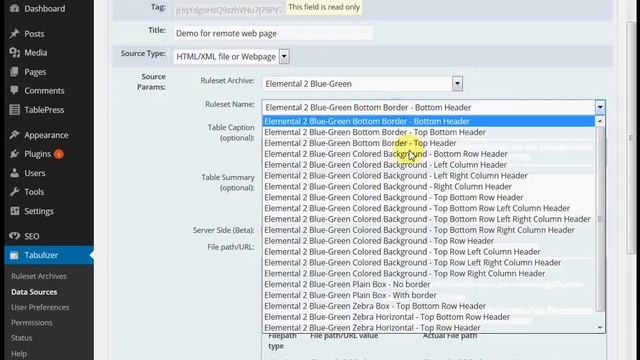
Task: Select Zebra Horizontal - Top Bottom Row Header
Action: click(x=429, y=317)
